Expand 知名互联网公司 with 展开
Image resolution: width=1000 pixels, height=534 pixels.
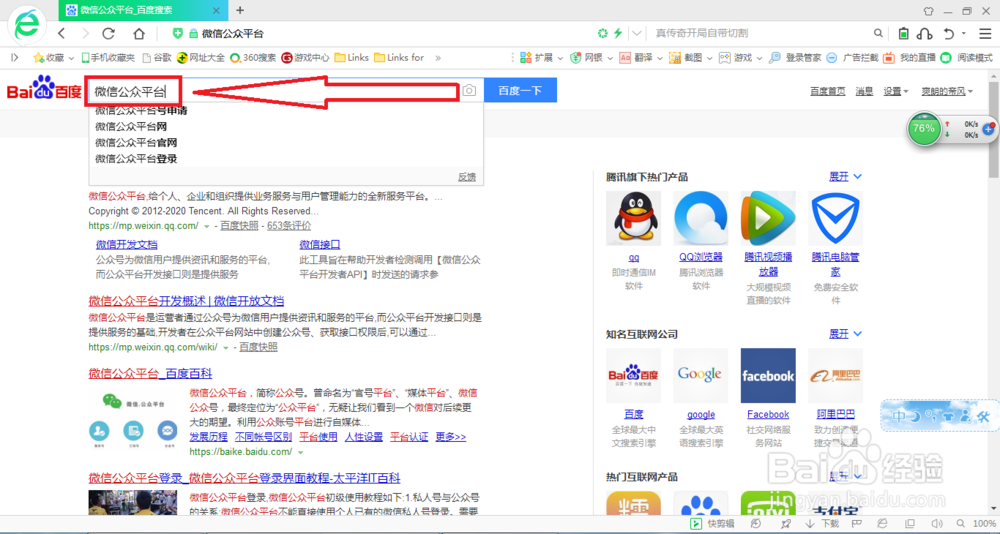pyautogui.click(x=845, y=334)
